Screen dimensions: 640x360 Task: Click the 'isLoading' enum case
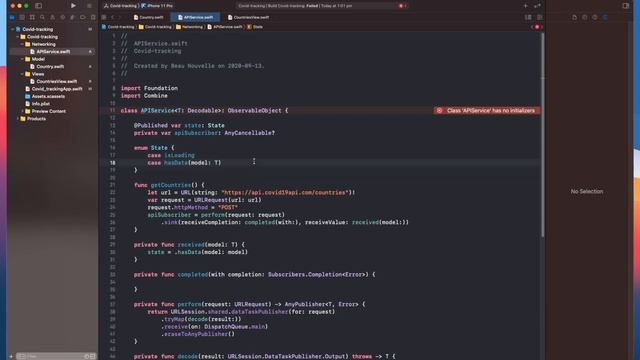pyautogui.click(x=179, y=156)
